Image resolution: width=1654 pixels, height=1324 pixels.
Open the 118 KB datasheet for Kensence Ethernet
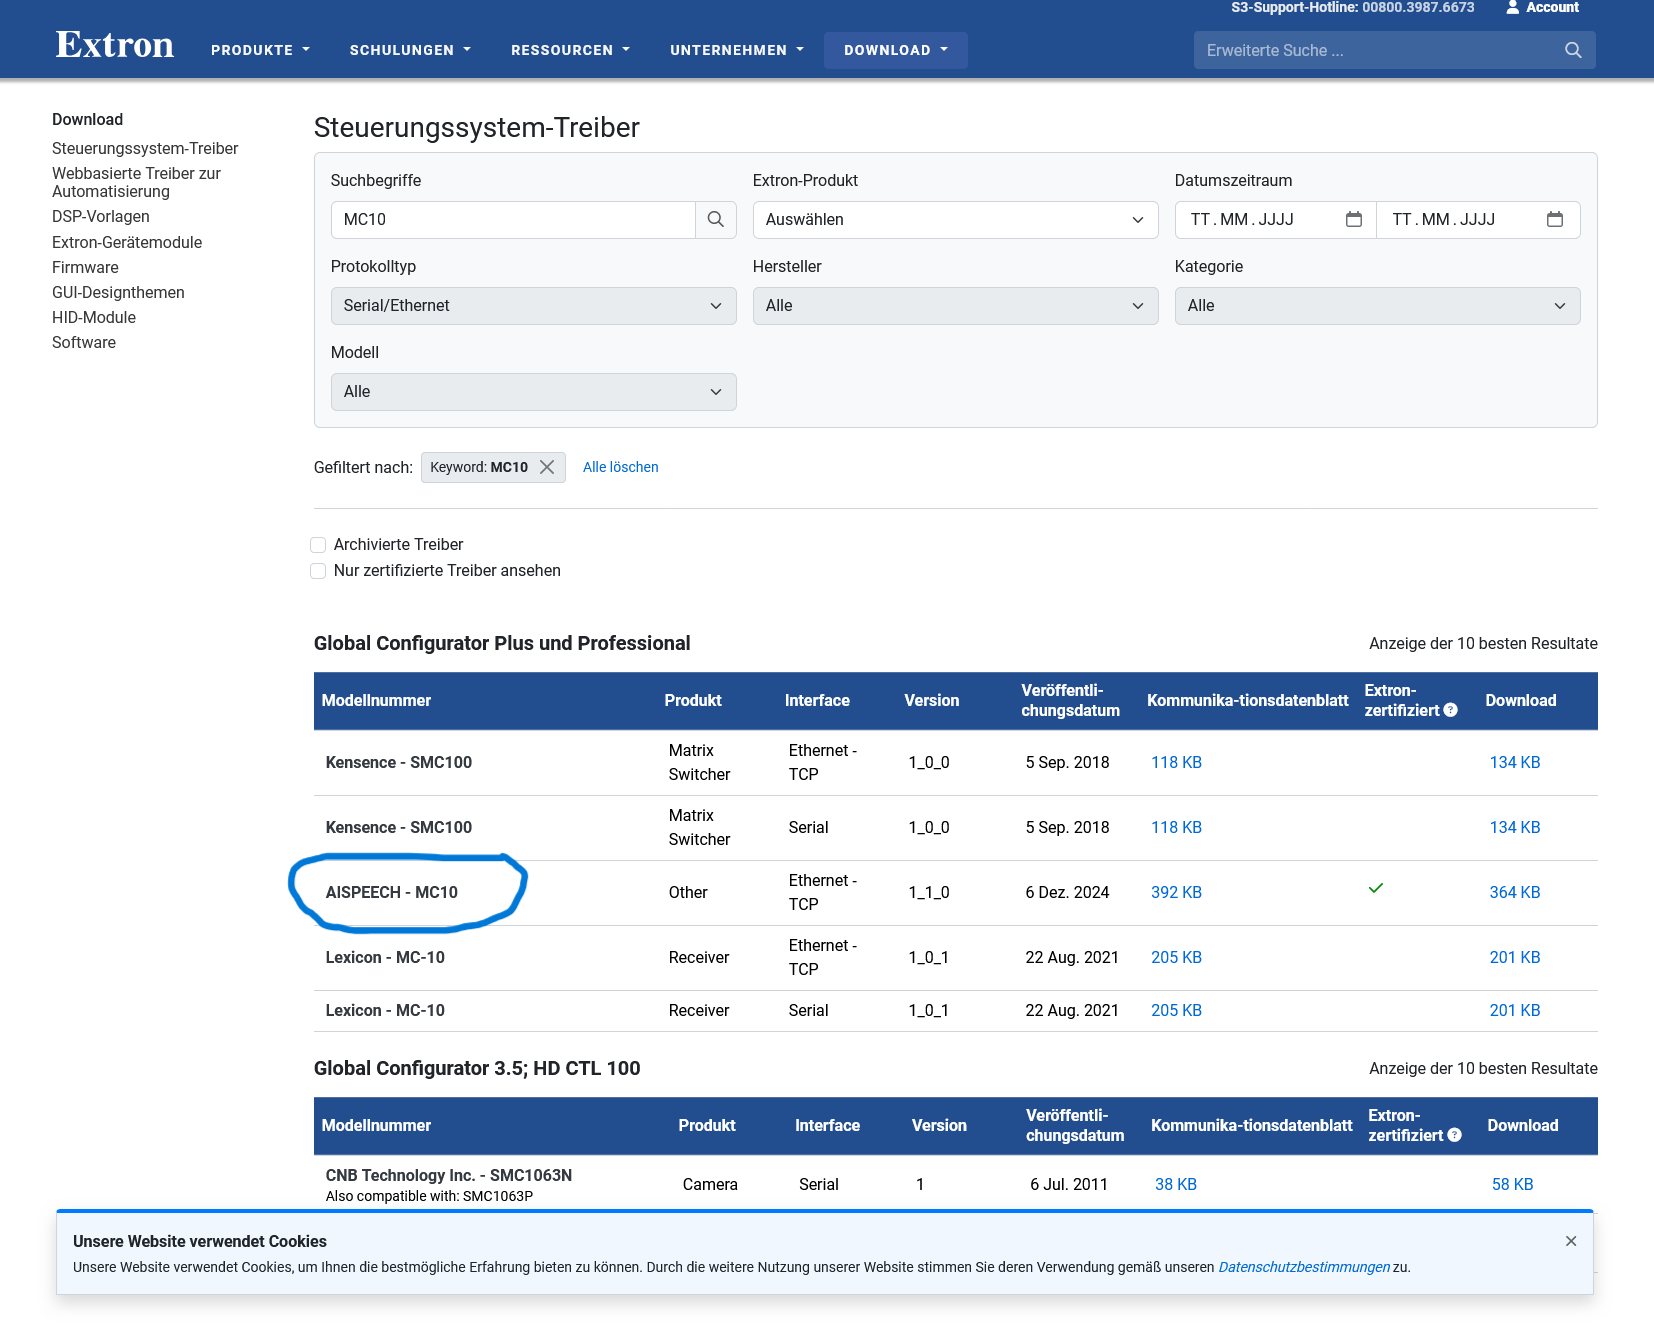pyautogui.click(x=1176, y=763)
